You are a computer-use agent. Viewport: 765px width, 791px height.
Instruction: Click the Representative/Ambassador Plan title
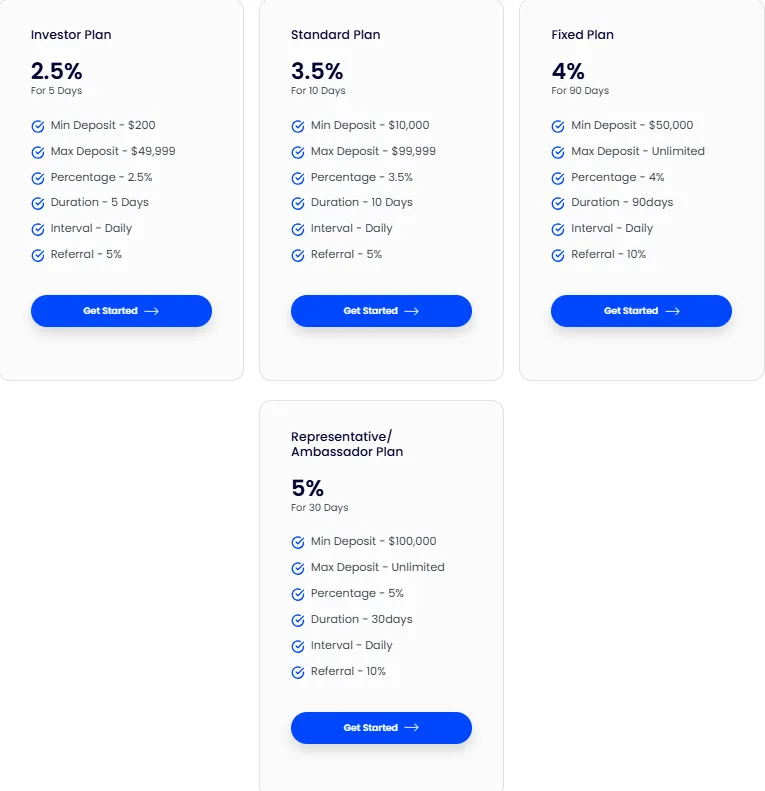347,444
